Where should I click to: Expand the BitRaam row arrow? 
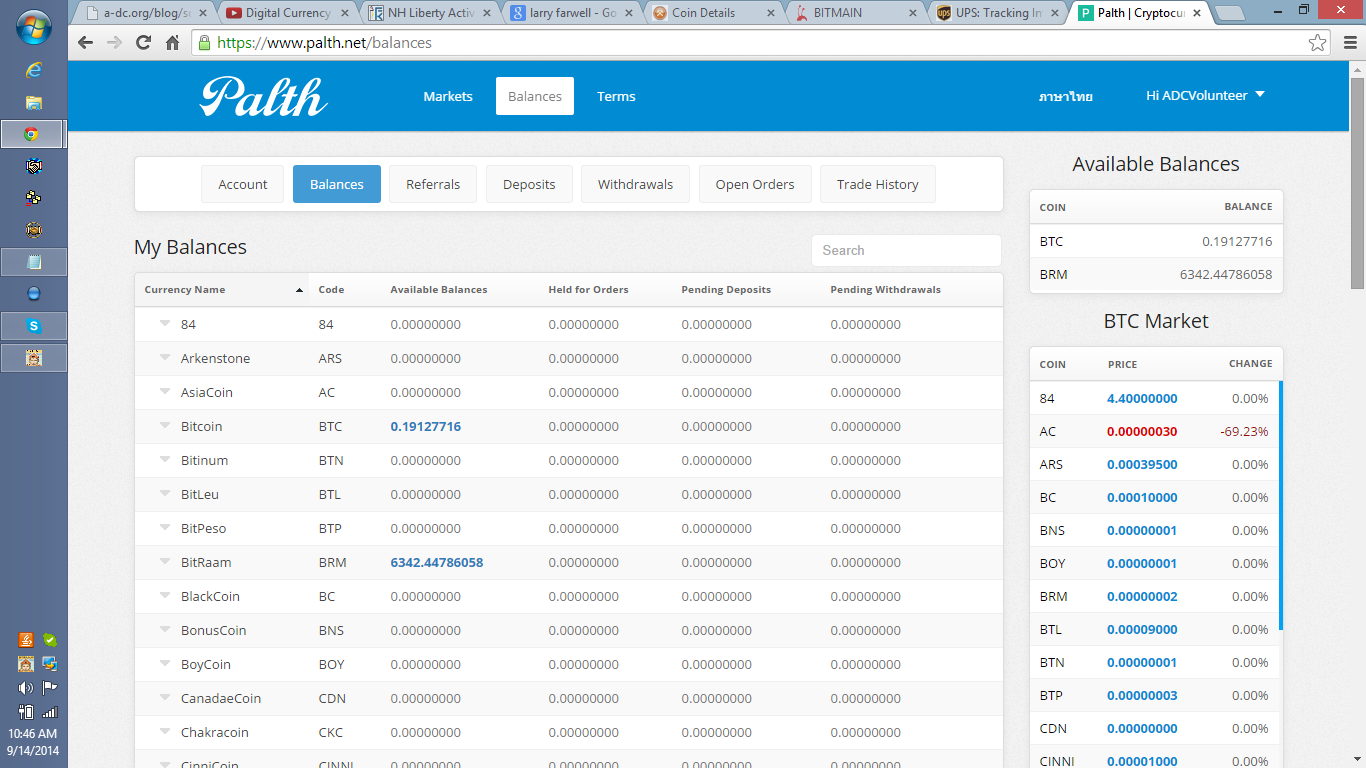pos(165,562)
